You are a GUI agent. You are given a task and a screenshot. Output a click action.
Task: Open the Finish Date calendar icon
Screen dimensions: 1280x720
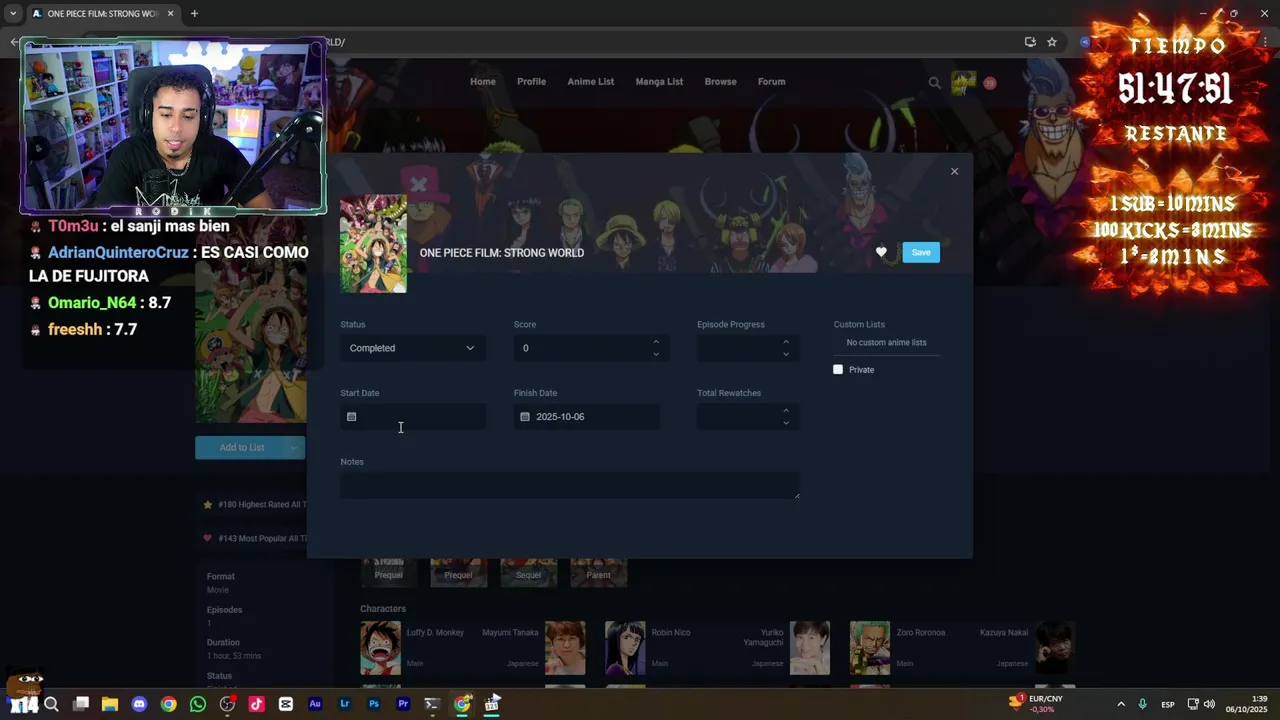coord(525,417)
